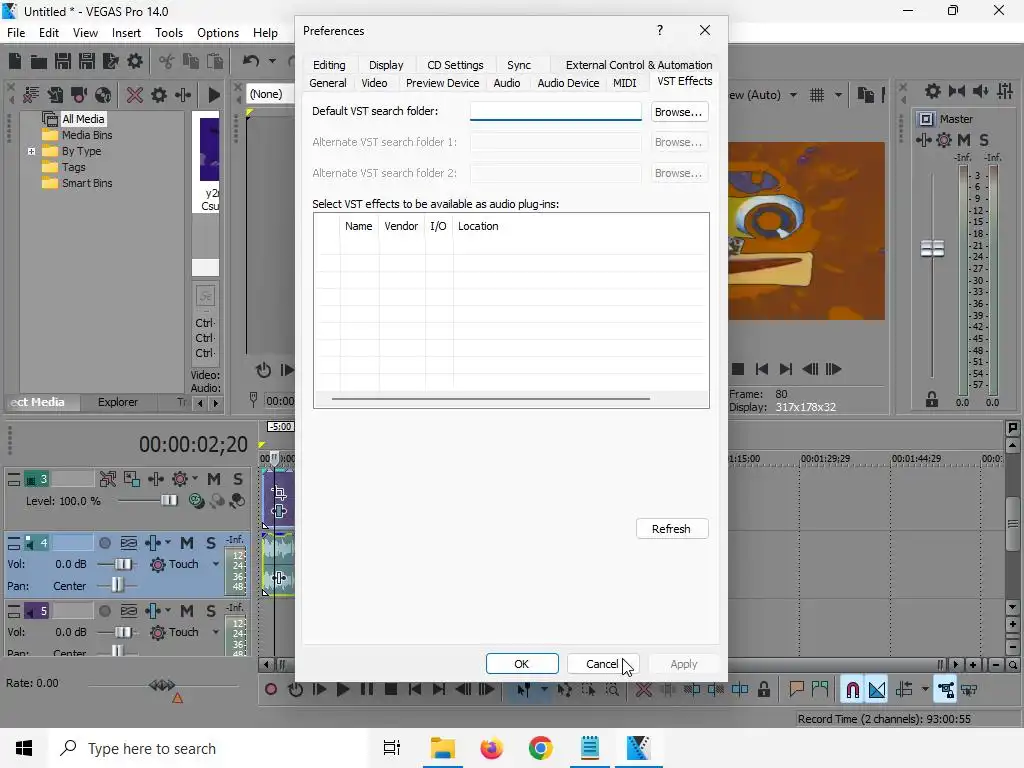Image resolution: width=1024 pixels, height=768 pixels.
Task: Arm audio track 4 for recording
Action: coord(104,543)
